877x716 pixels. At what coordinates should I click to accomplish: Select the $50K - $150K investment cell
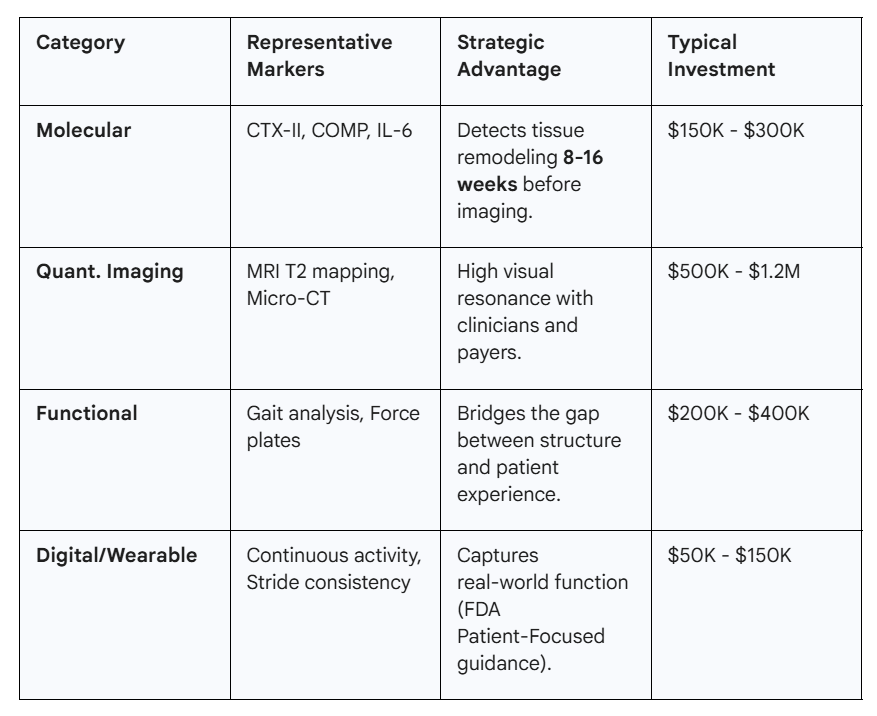pos(729,555)
